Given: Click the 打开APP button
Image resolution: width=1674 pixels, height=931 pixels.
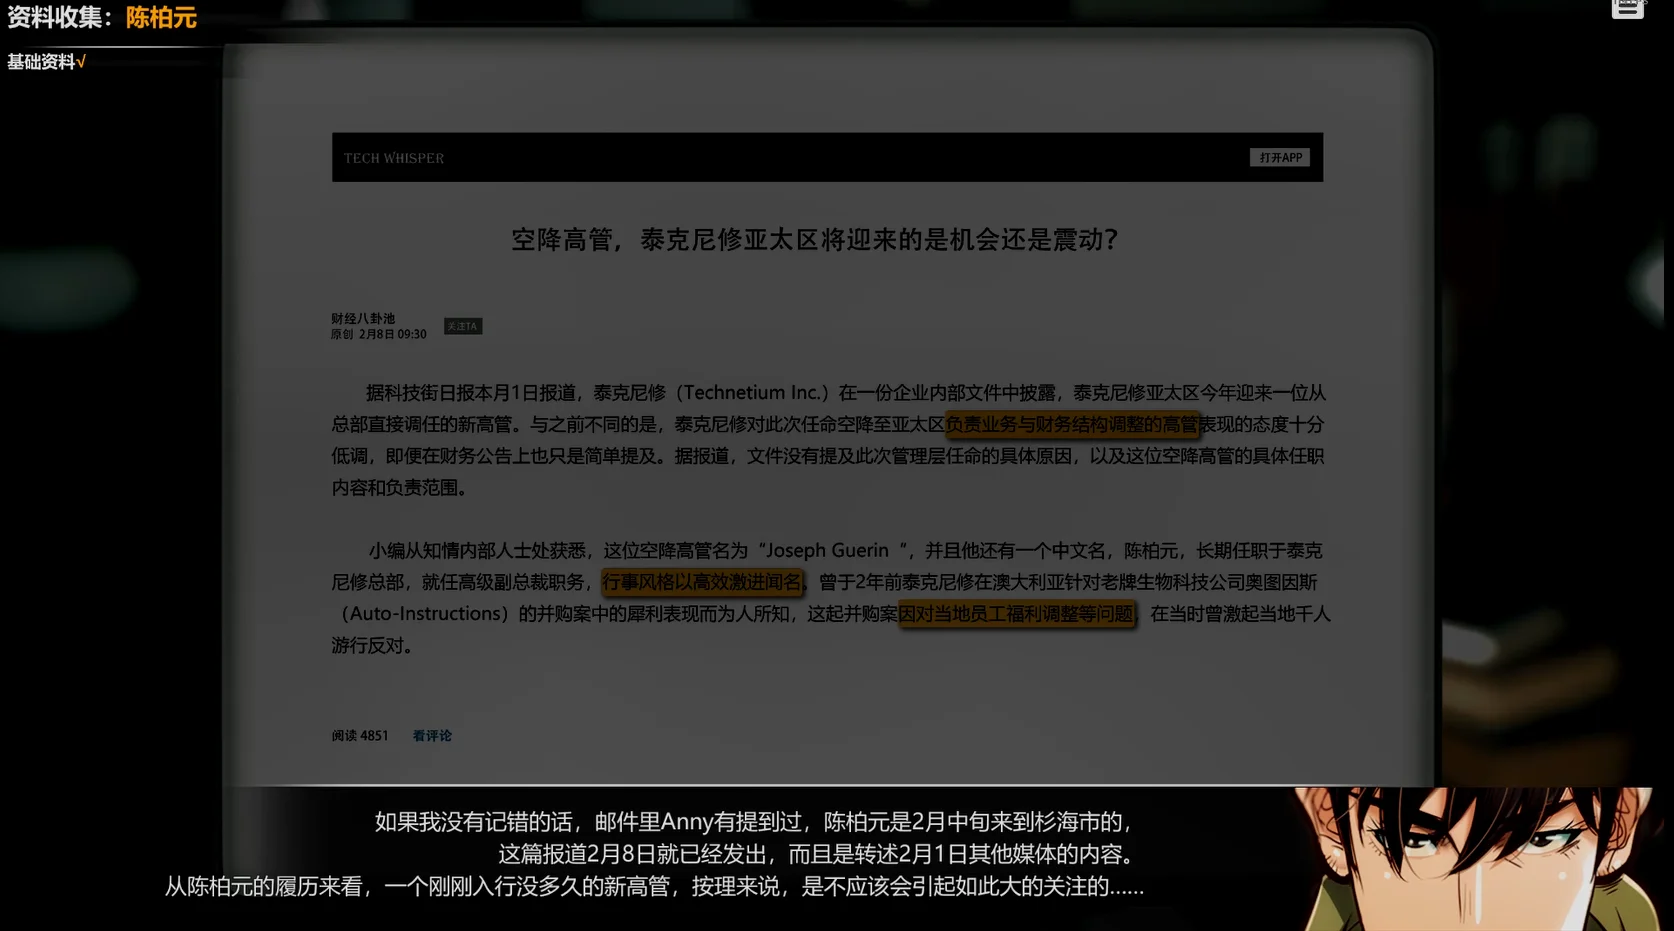Looking at the screenshot, I should click(x=1280, y=158).
